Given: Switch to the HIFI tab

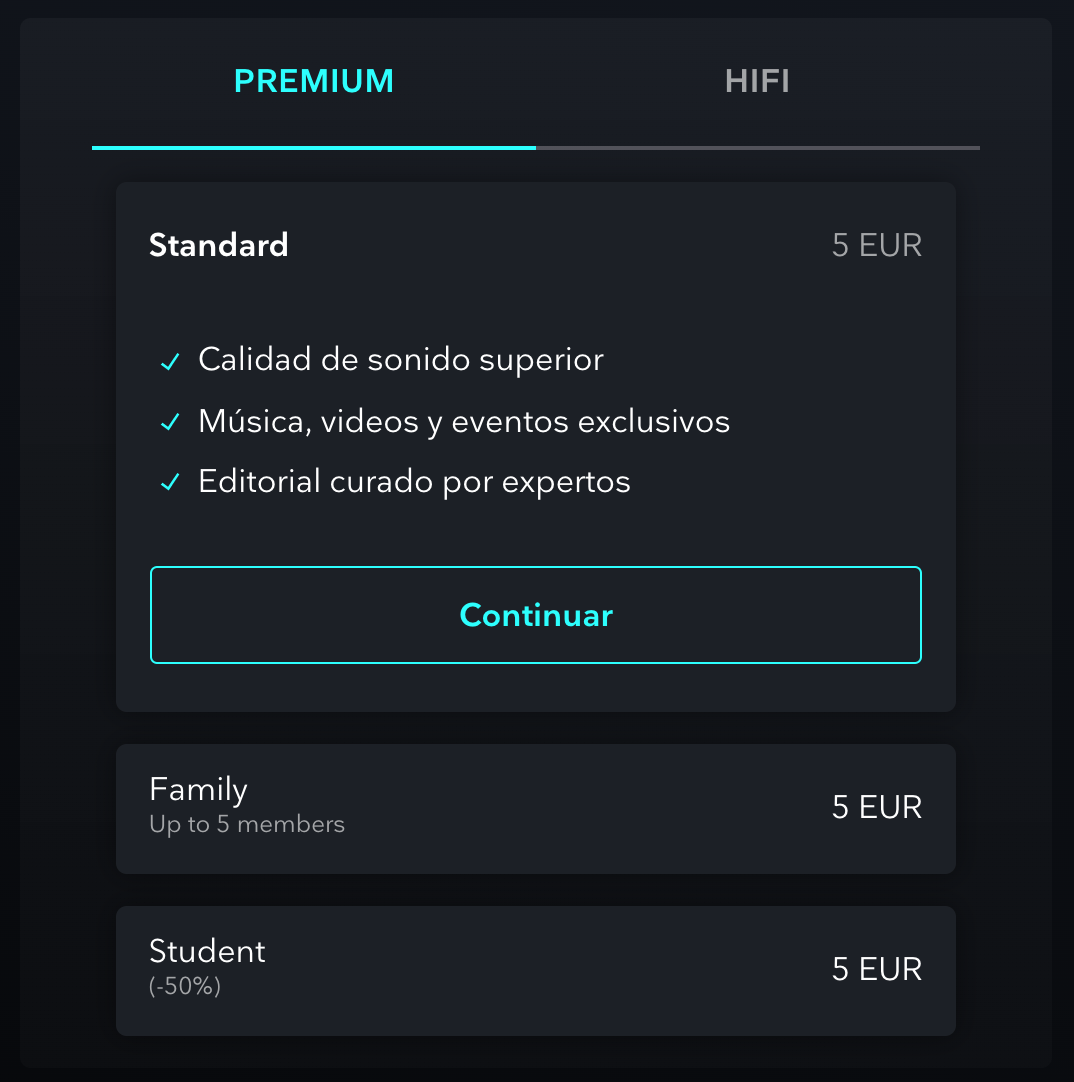Looking at the screenshot, I should coord(757,81).
